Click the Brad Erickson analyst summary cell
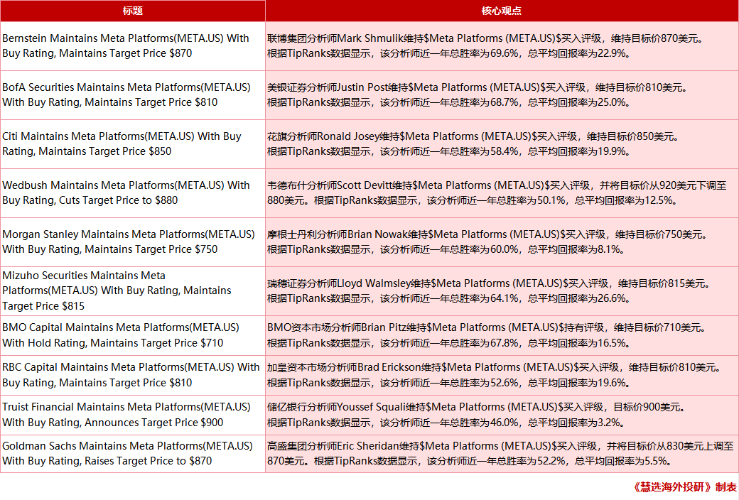Viewport: 739px width, 500px height. tap(502, 376)
